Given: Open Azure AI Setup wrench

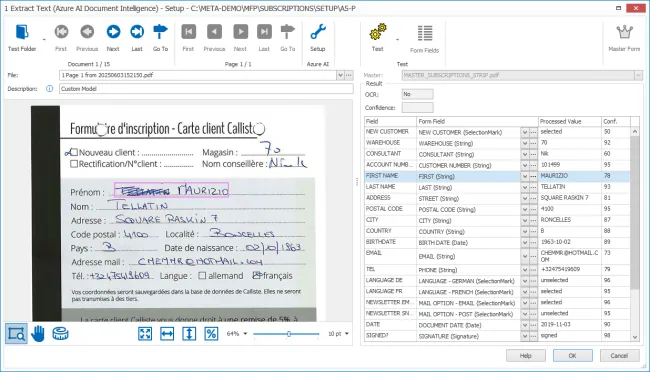Looking at the screenshot, I should (318, 37).
